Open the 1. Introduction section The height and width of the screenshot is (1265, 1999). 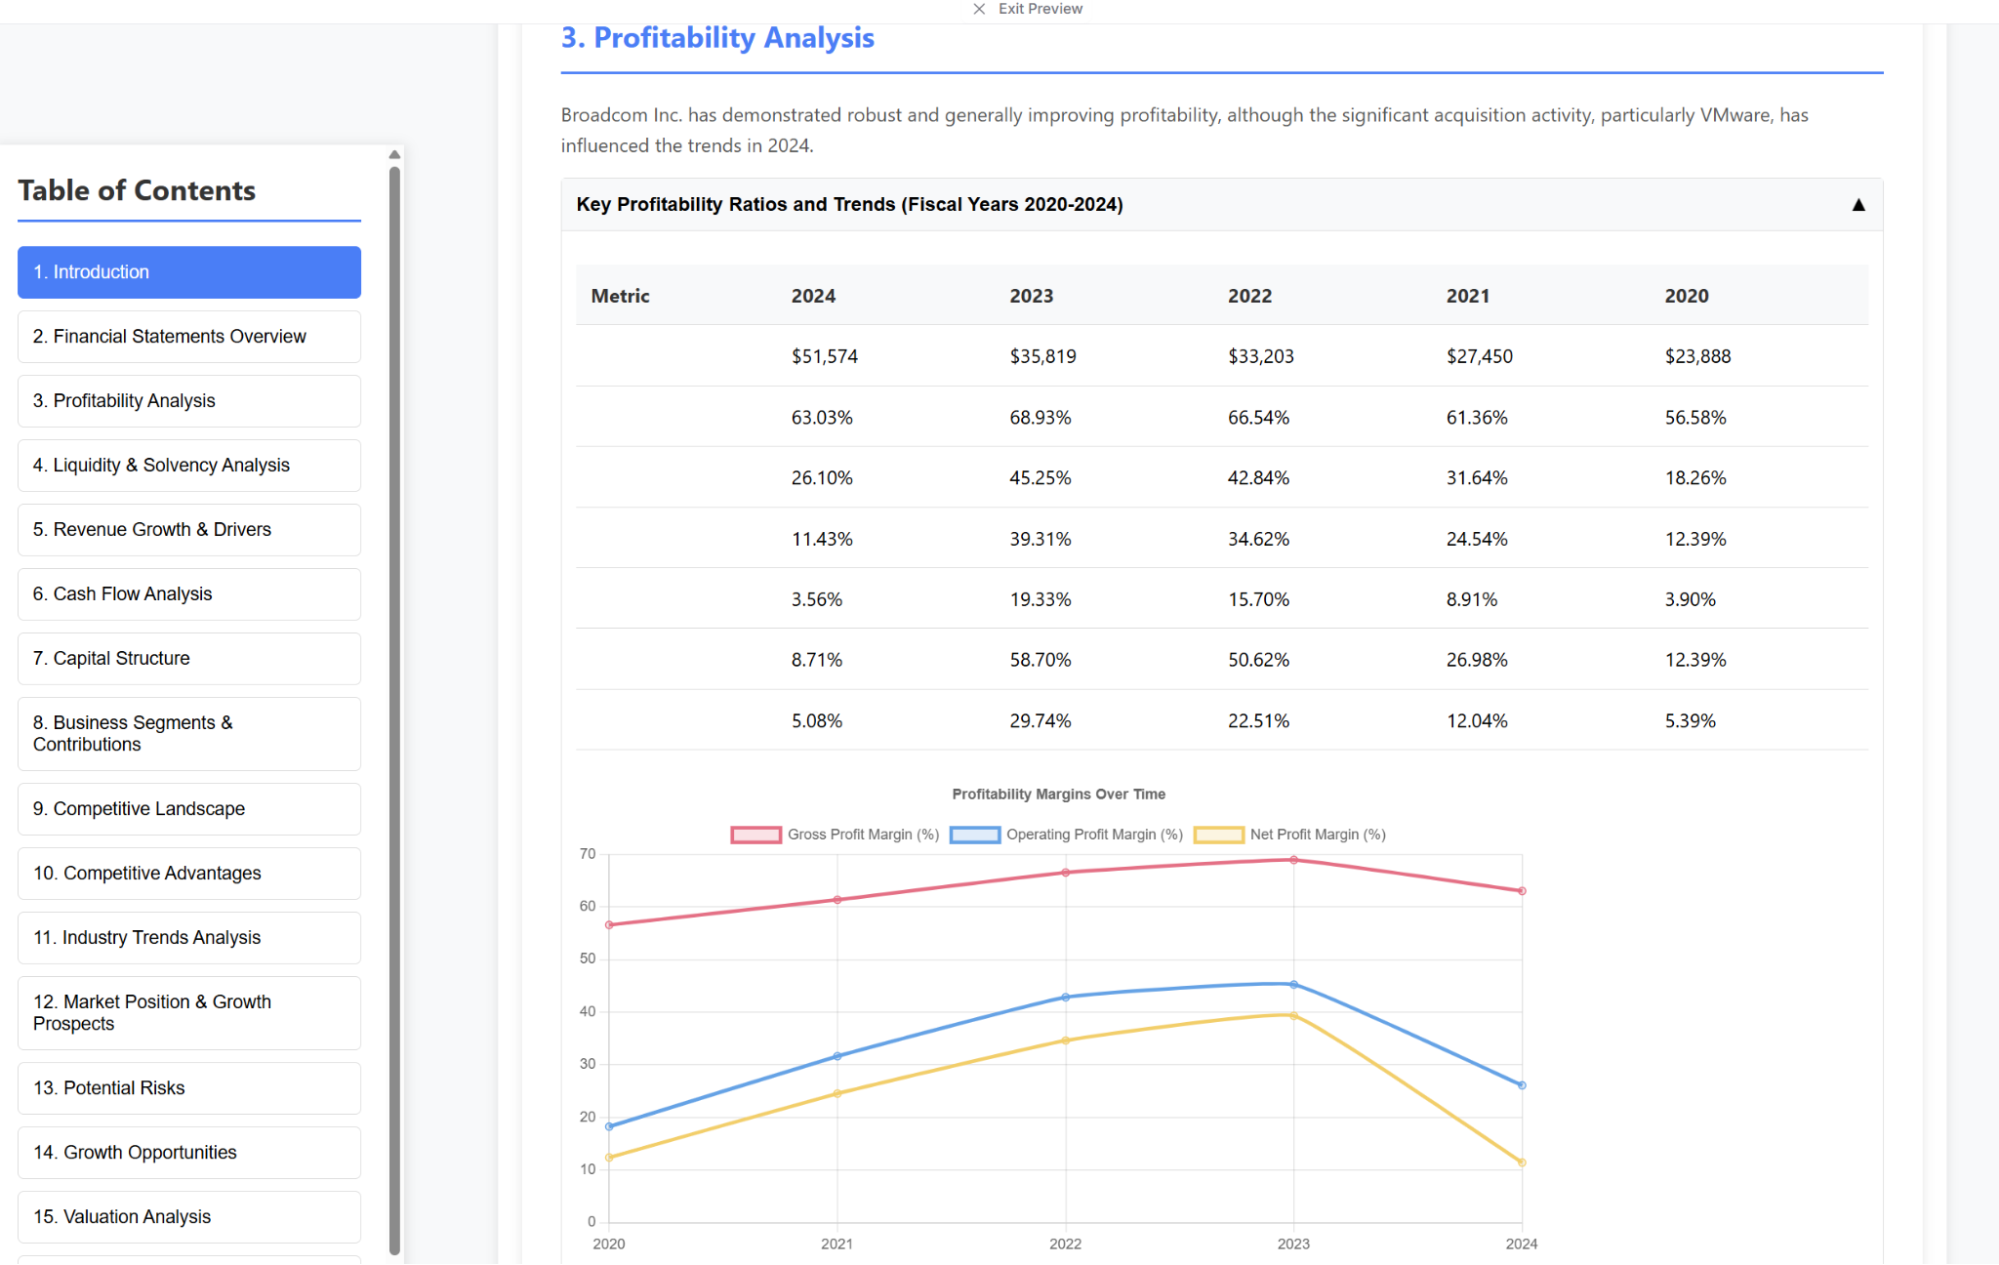pyautogui.click(x=189, y=272)
